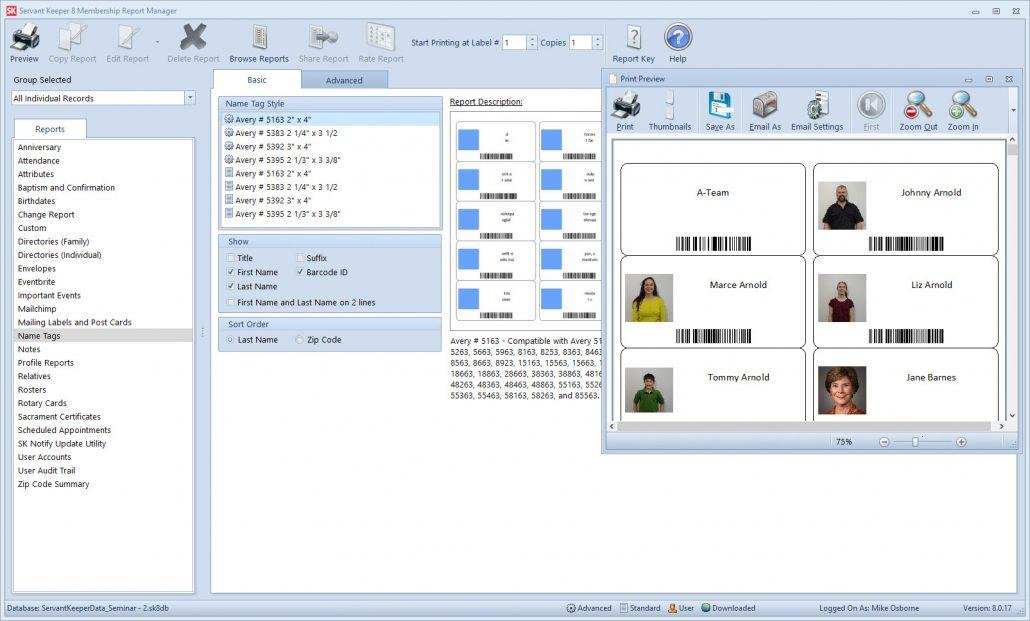Open the Group Selected dropdown
This screenshot has height=621, width=1030.
pos(190,98)
